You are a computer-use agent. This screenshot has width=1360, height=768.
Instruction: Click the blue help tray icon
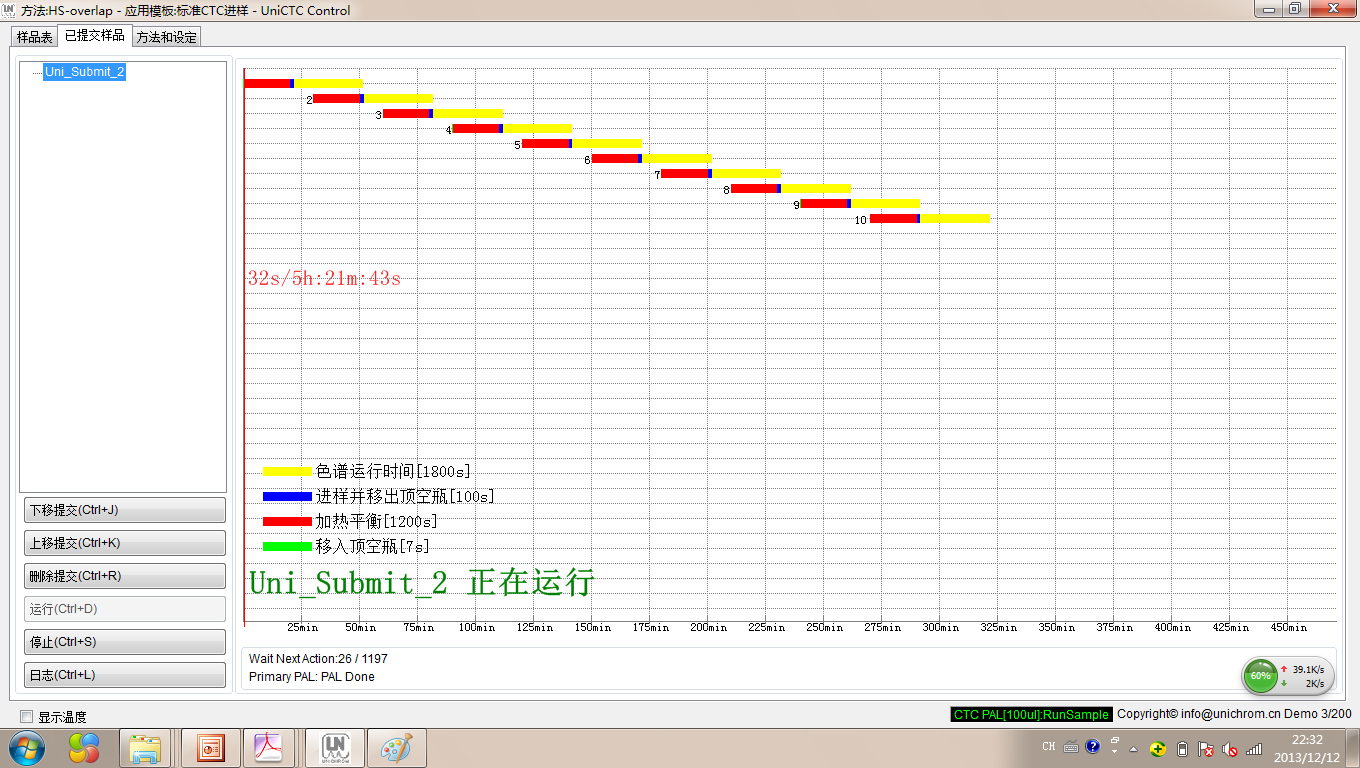1092,747
